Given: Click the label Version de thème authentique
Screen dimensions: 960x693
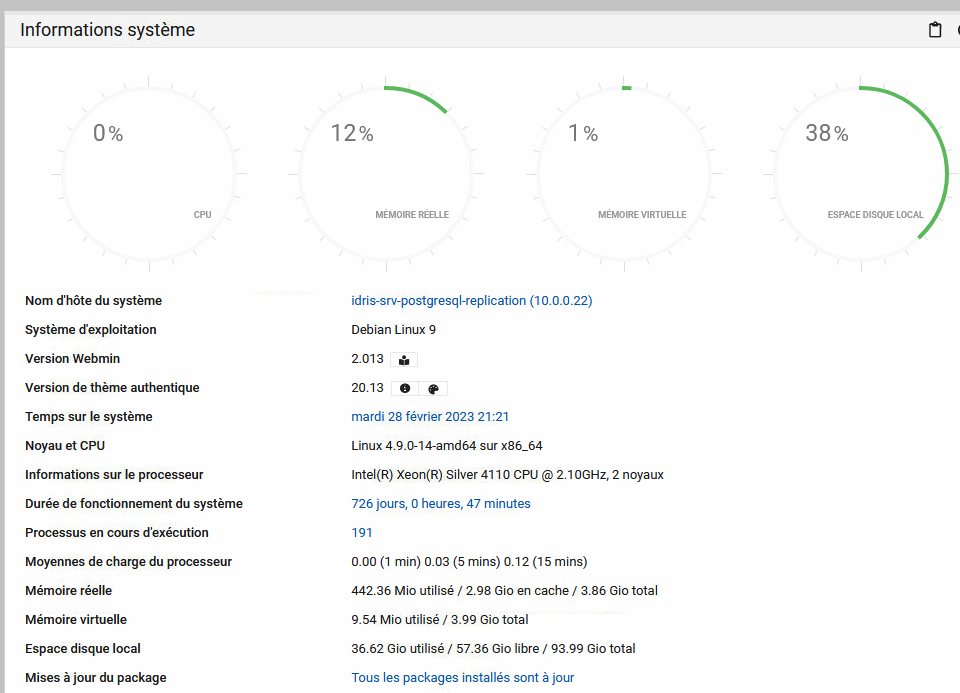Looking at the screenshot, I should pyautogui.click(x=112, y=388).
